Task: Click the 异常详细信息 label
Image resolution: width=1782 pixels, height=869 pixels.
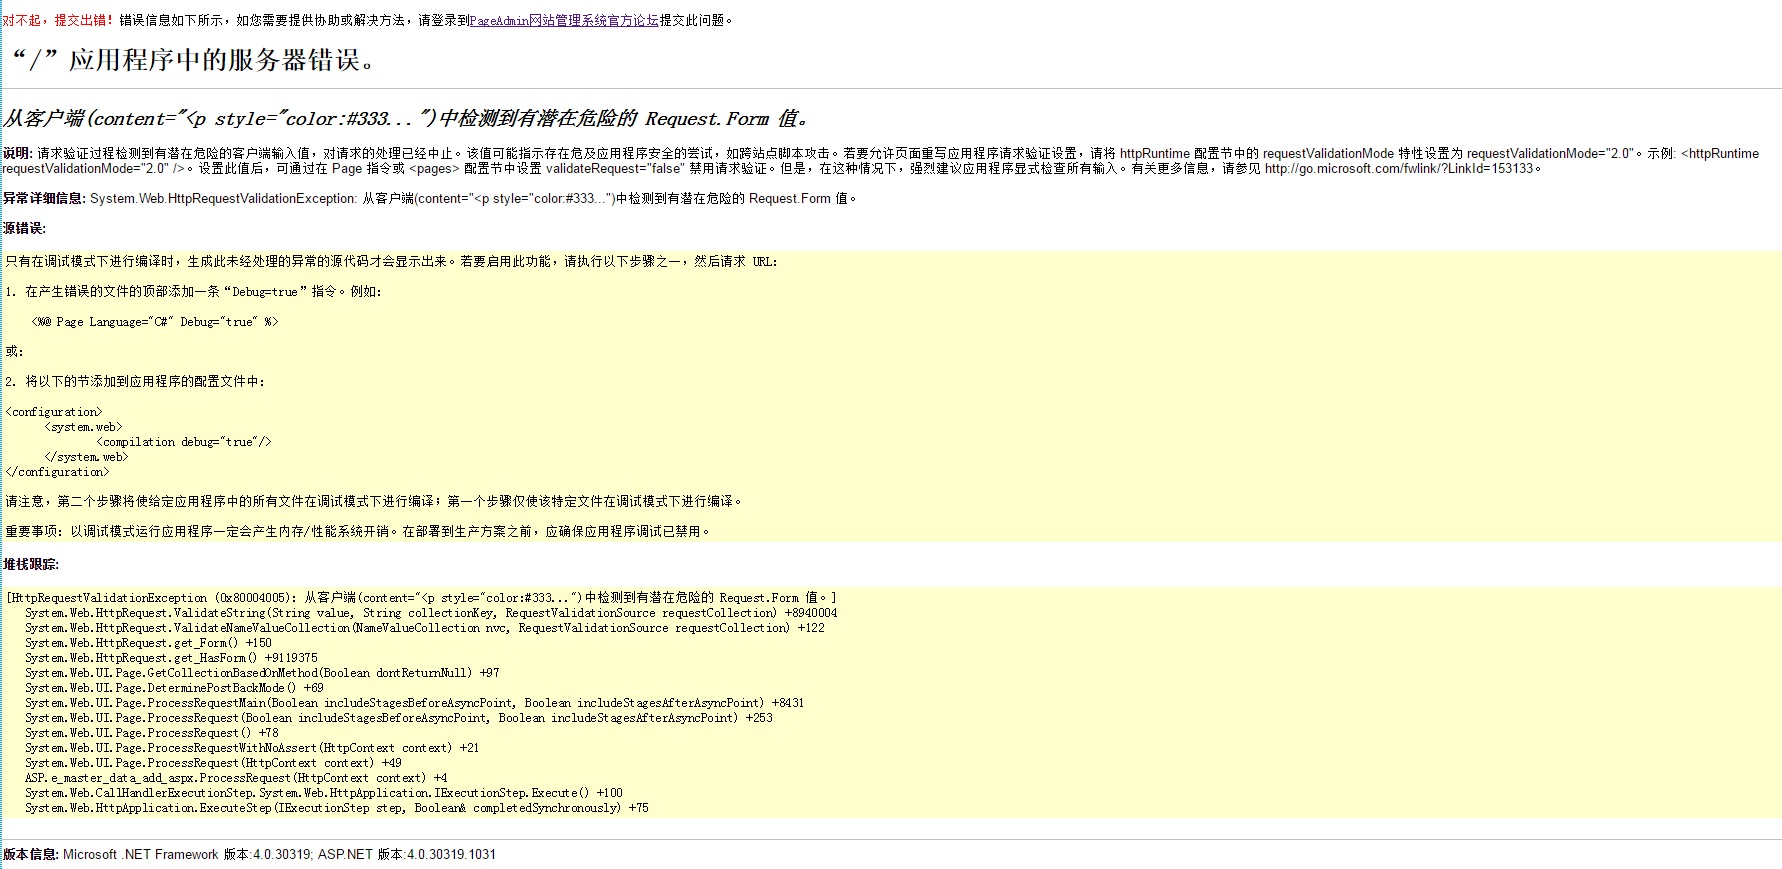Action: click(x=44, y=198)
